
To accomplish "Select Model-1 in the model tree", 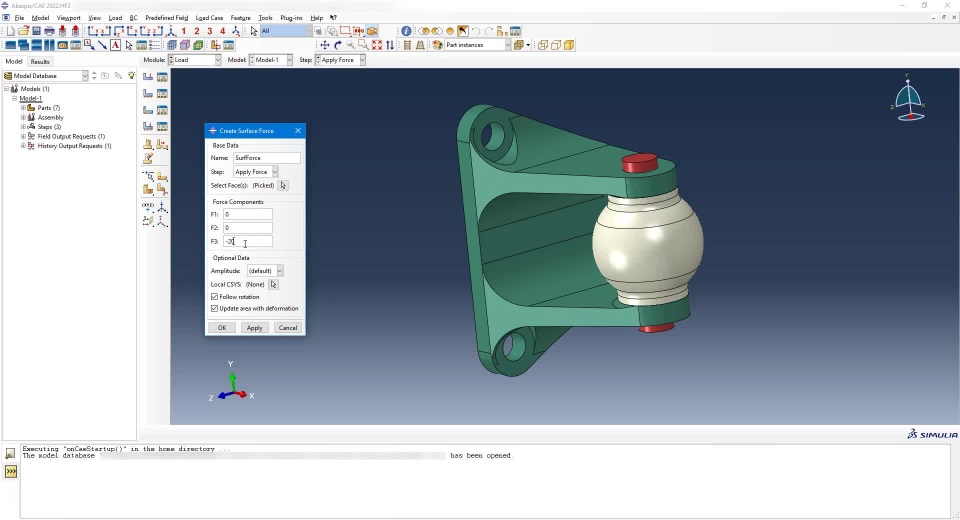I will (x=30, y=99).
